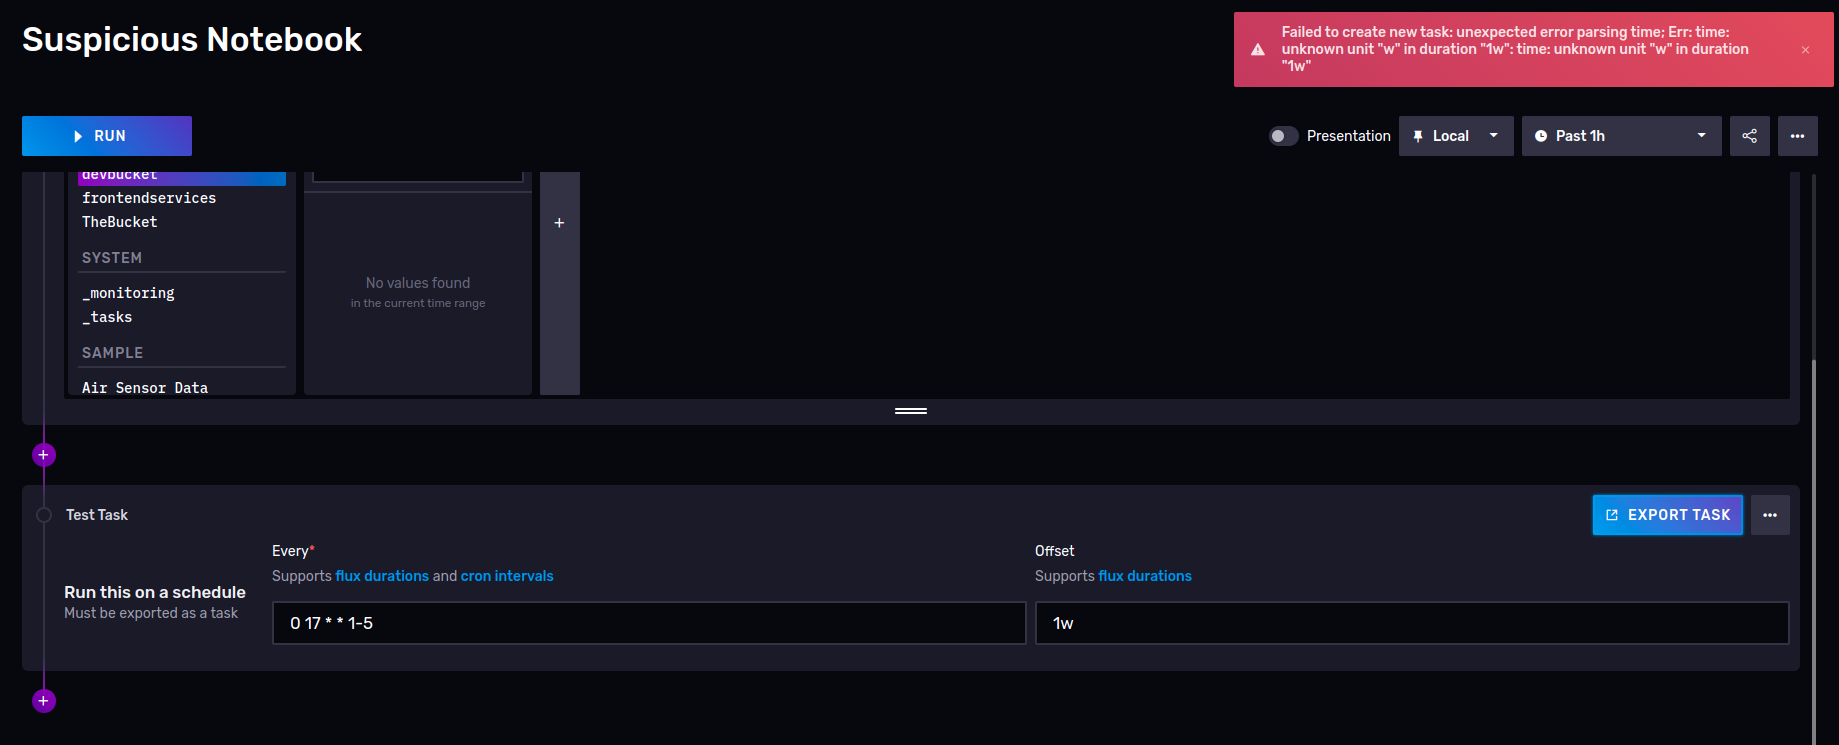Open Test Task cell ellipsis menu
This screenshot has width=1839, height=745.
tap(1770, 515)
